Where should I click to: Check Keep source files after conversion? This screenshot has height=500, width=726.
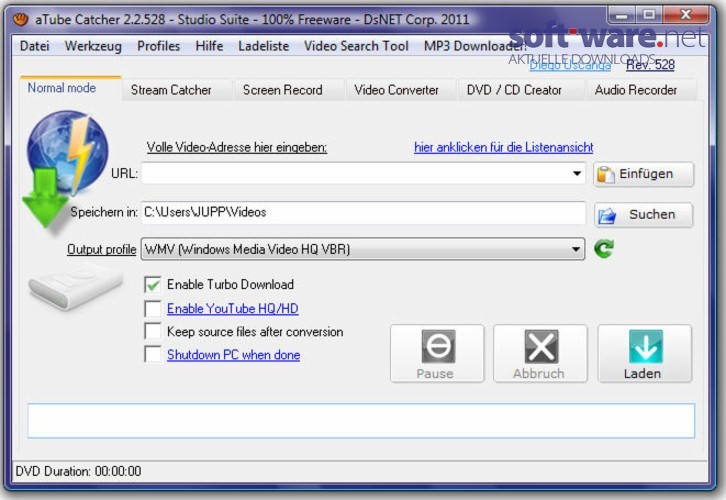pos(153,331)
